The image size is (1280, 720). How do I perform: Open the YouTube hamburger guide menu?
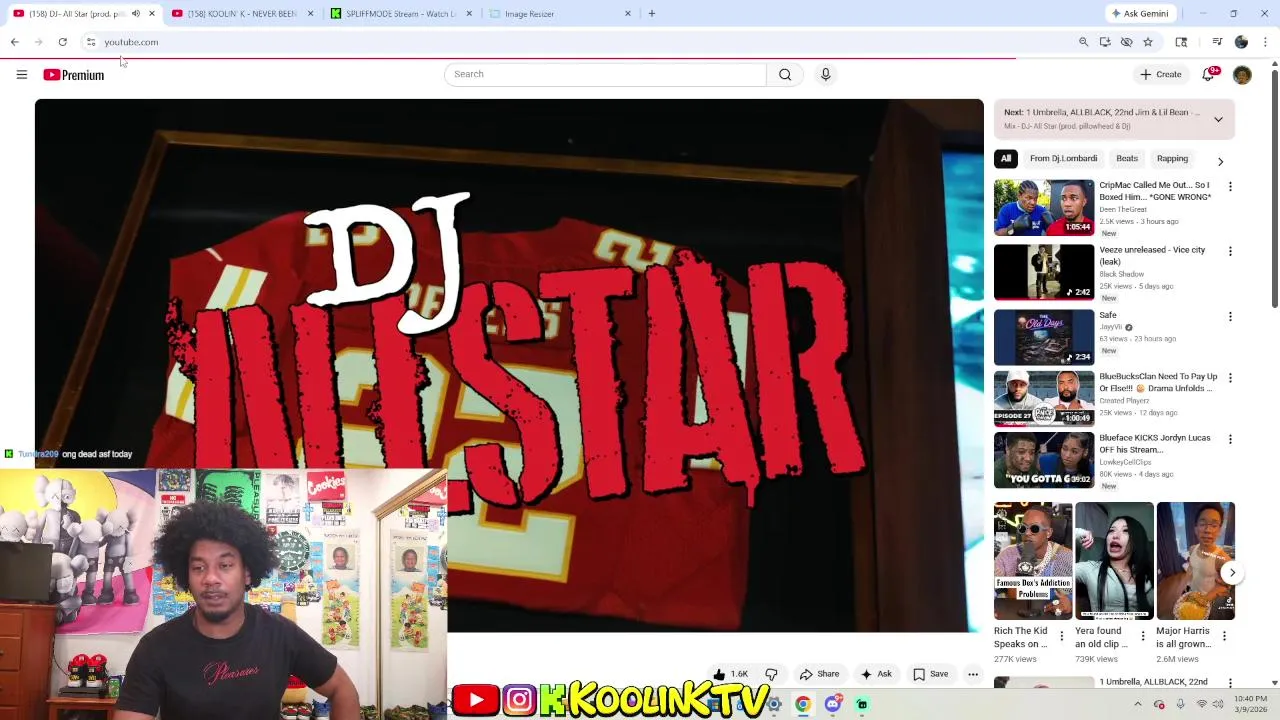click(x=21, y=74)
